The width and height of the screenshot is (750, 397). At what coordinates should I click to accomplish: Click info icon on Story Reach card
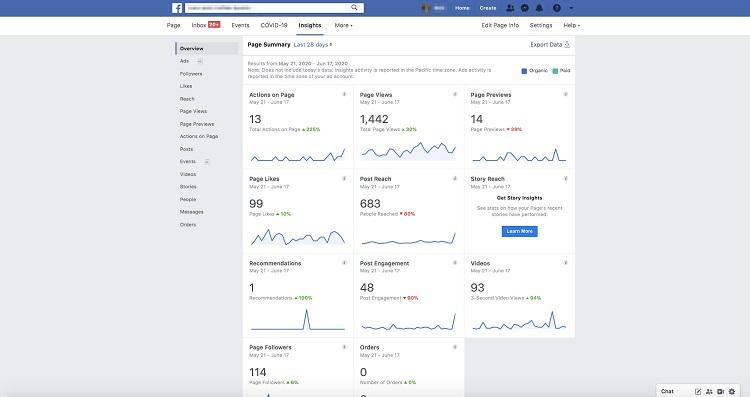coord(565,179)
